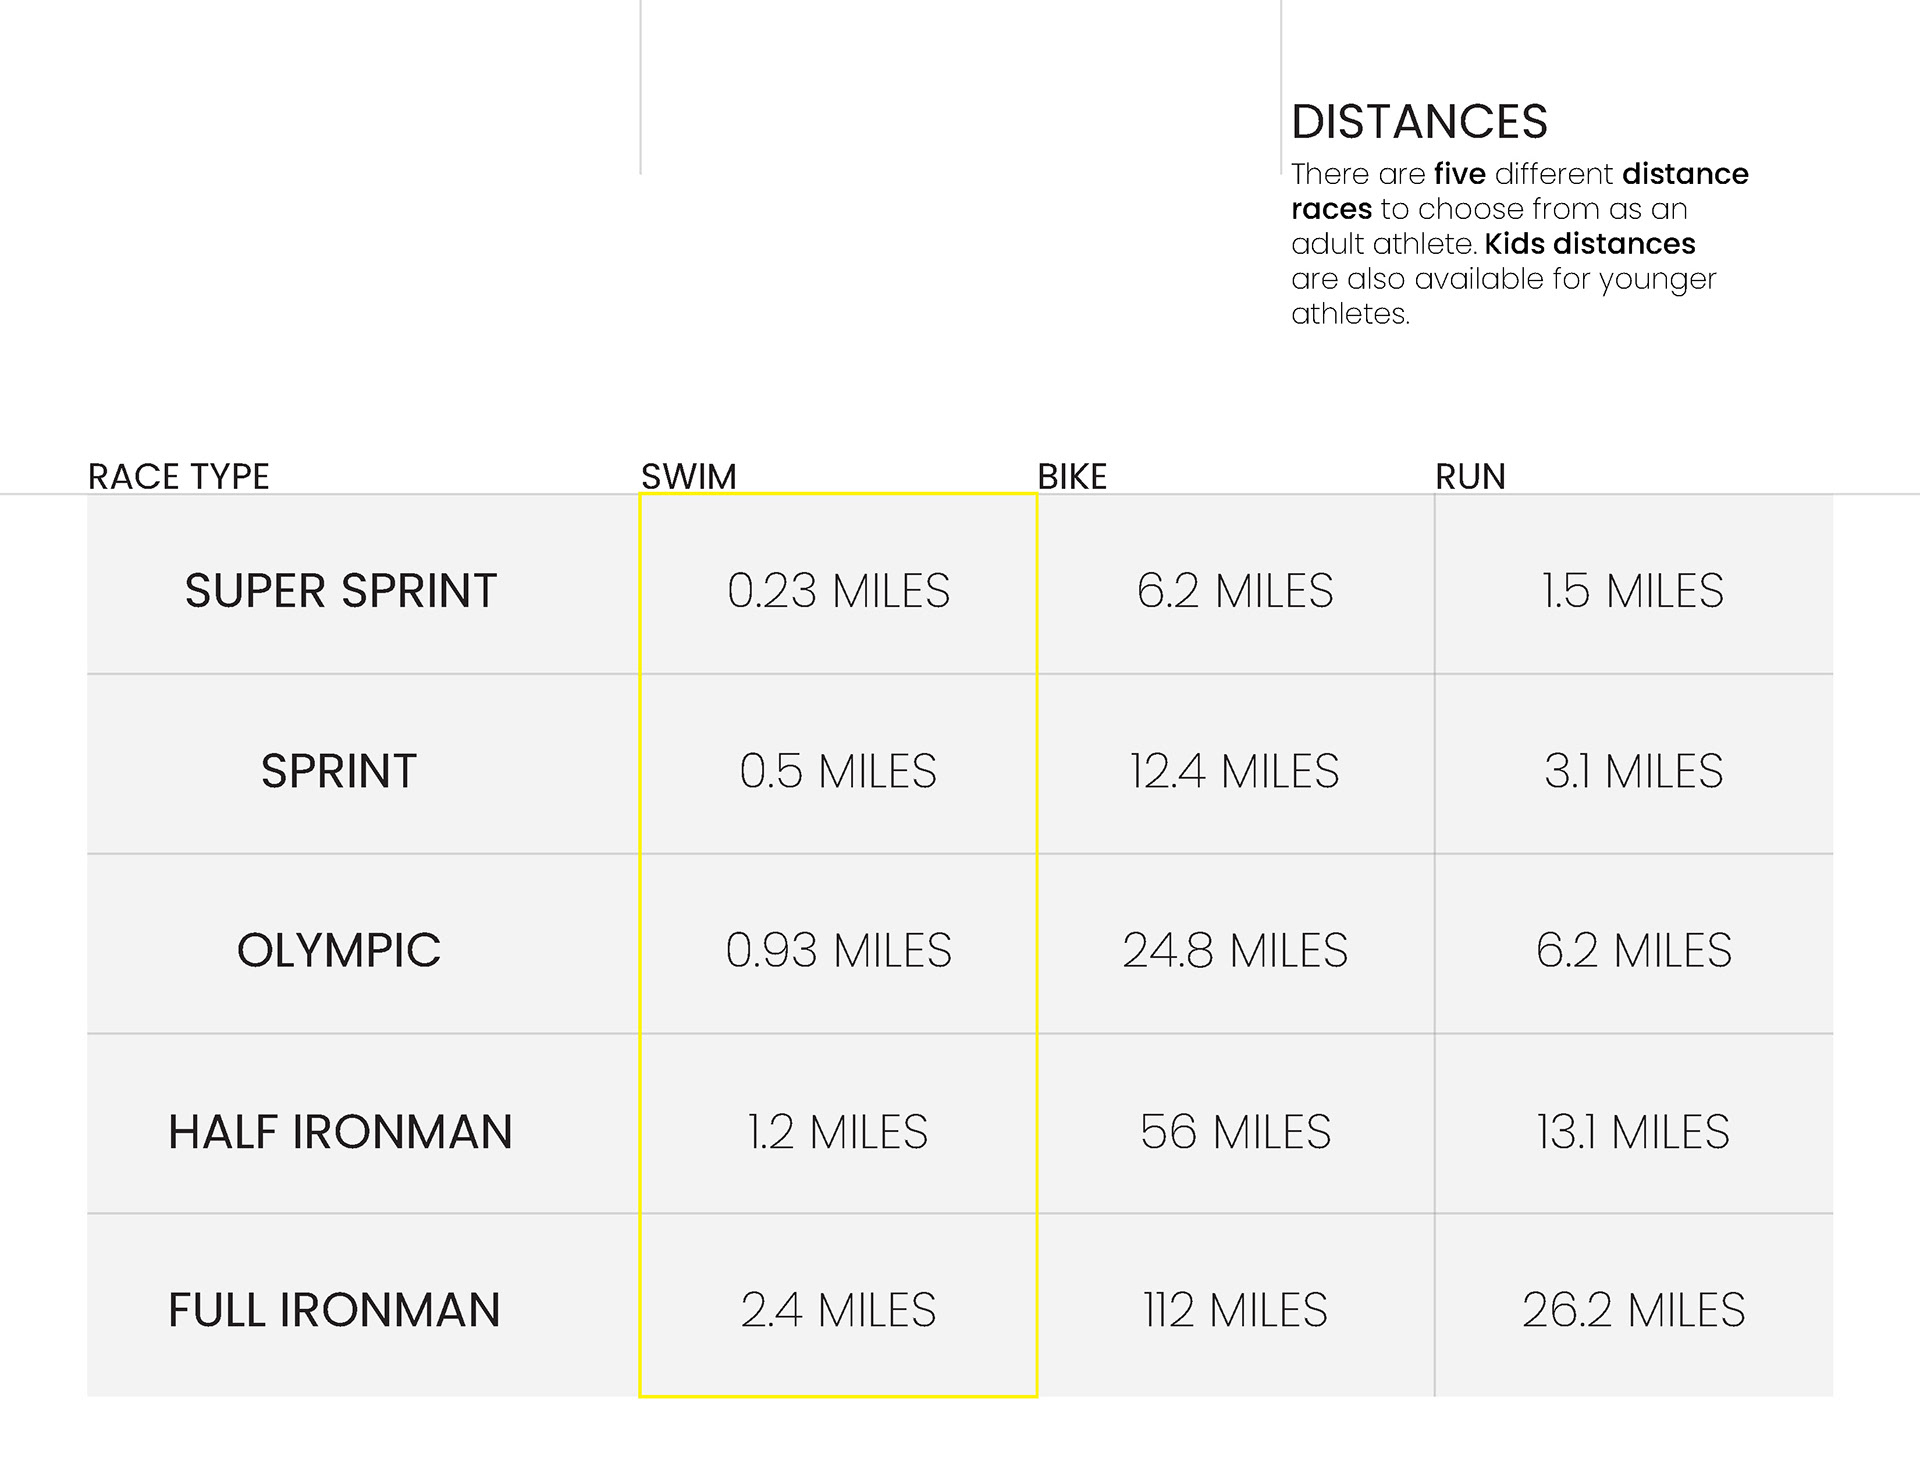Screen dimensions: 1920x1484
Task: Select the 2.4 MILES swim cell
Action: pyautogui.click(x=838, y=1310)
